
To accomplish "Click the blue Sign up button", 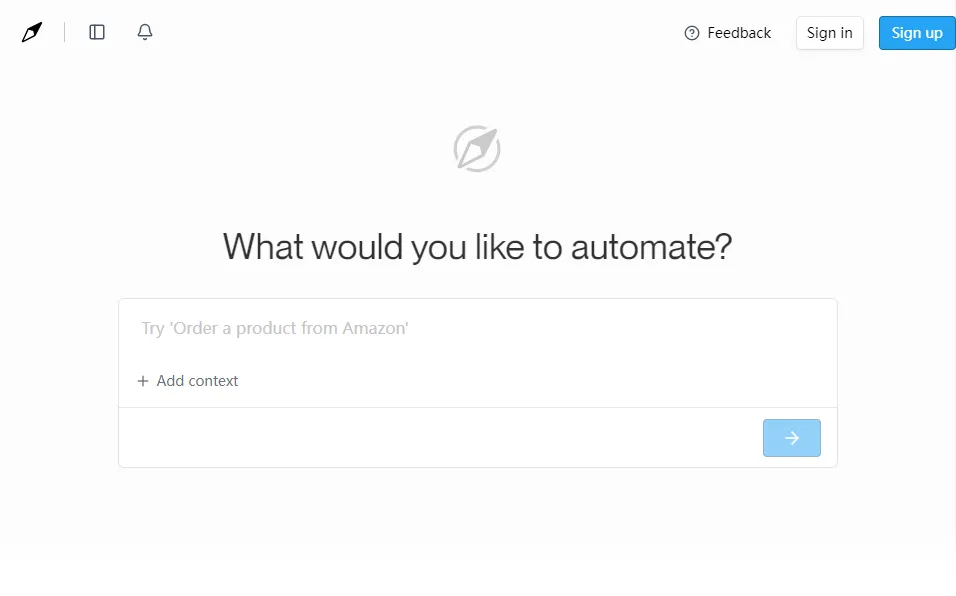I will pos(916,33).
